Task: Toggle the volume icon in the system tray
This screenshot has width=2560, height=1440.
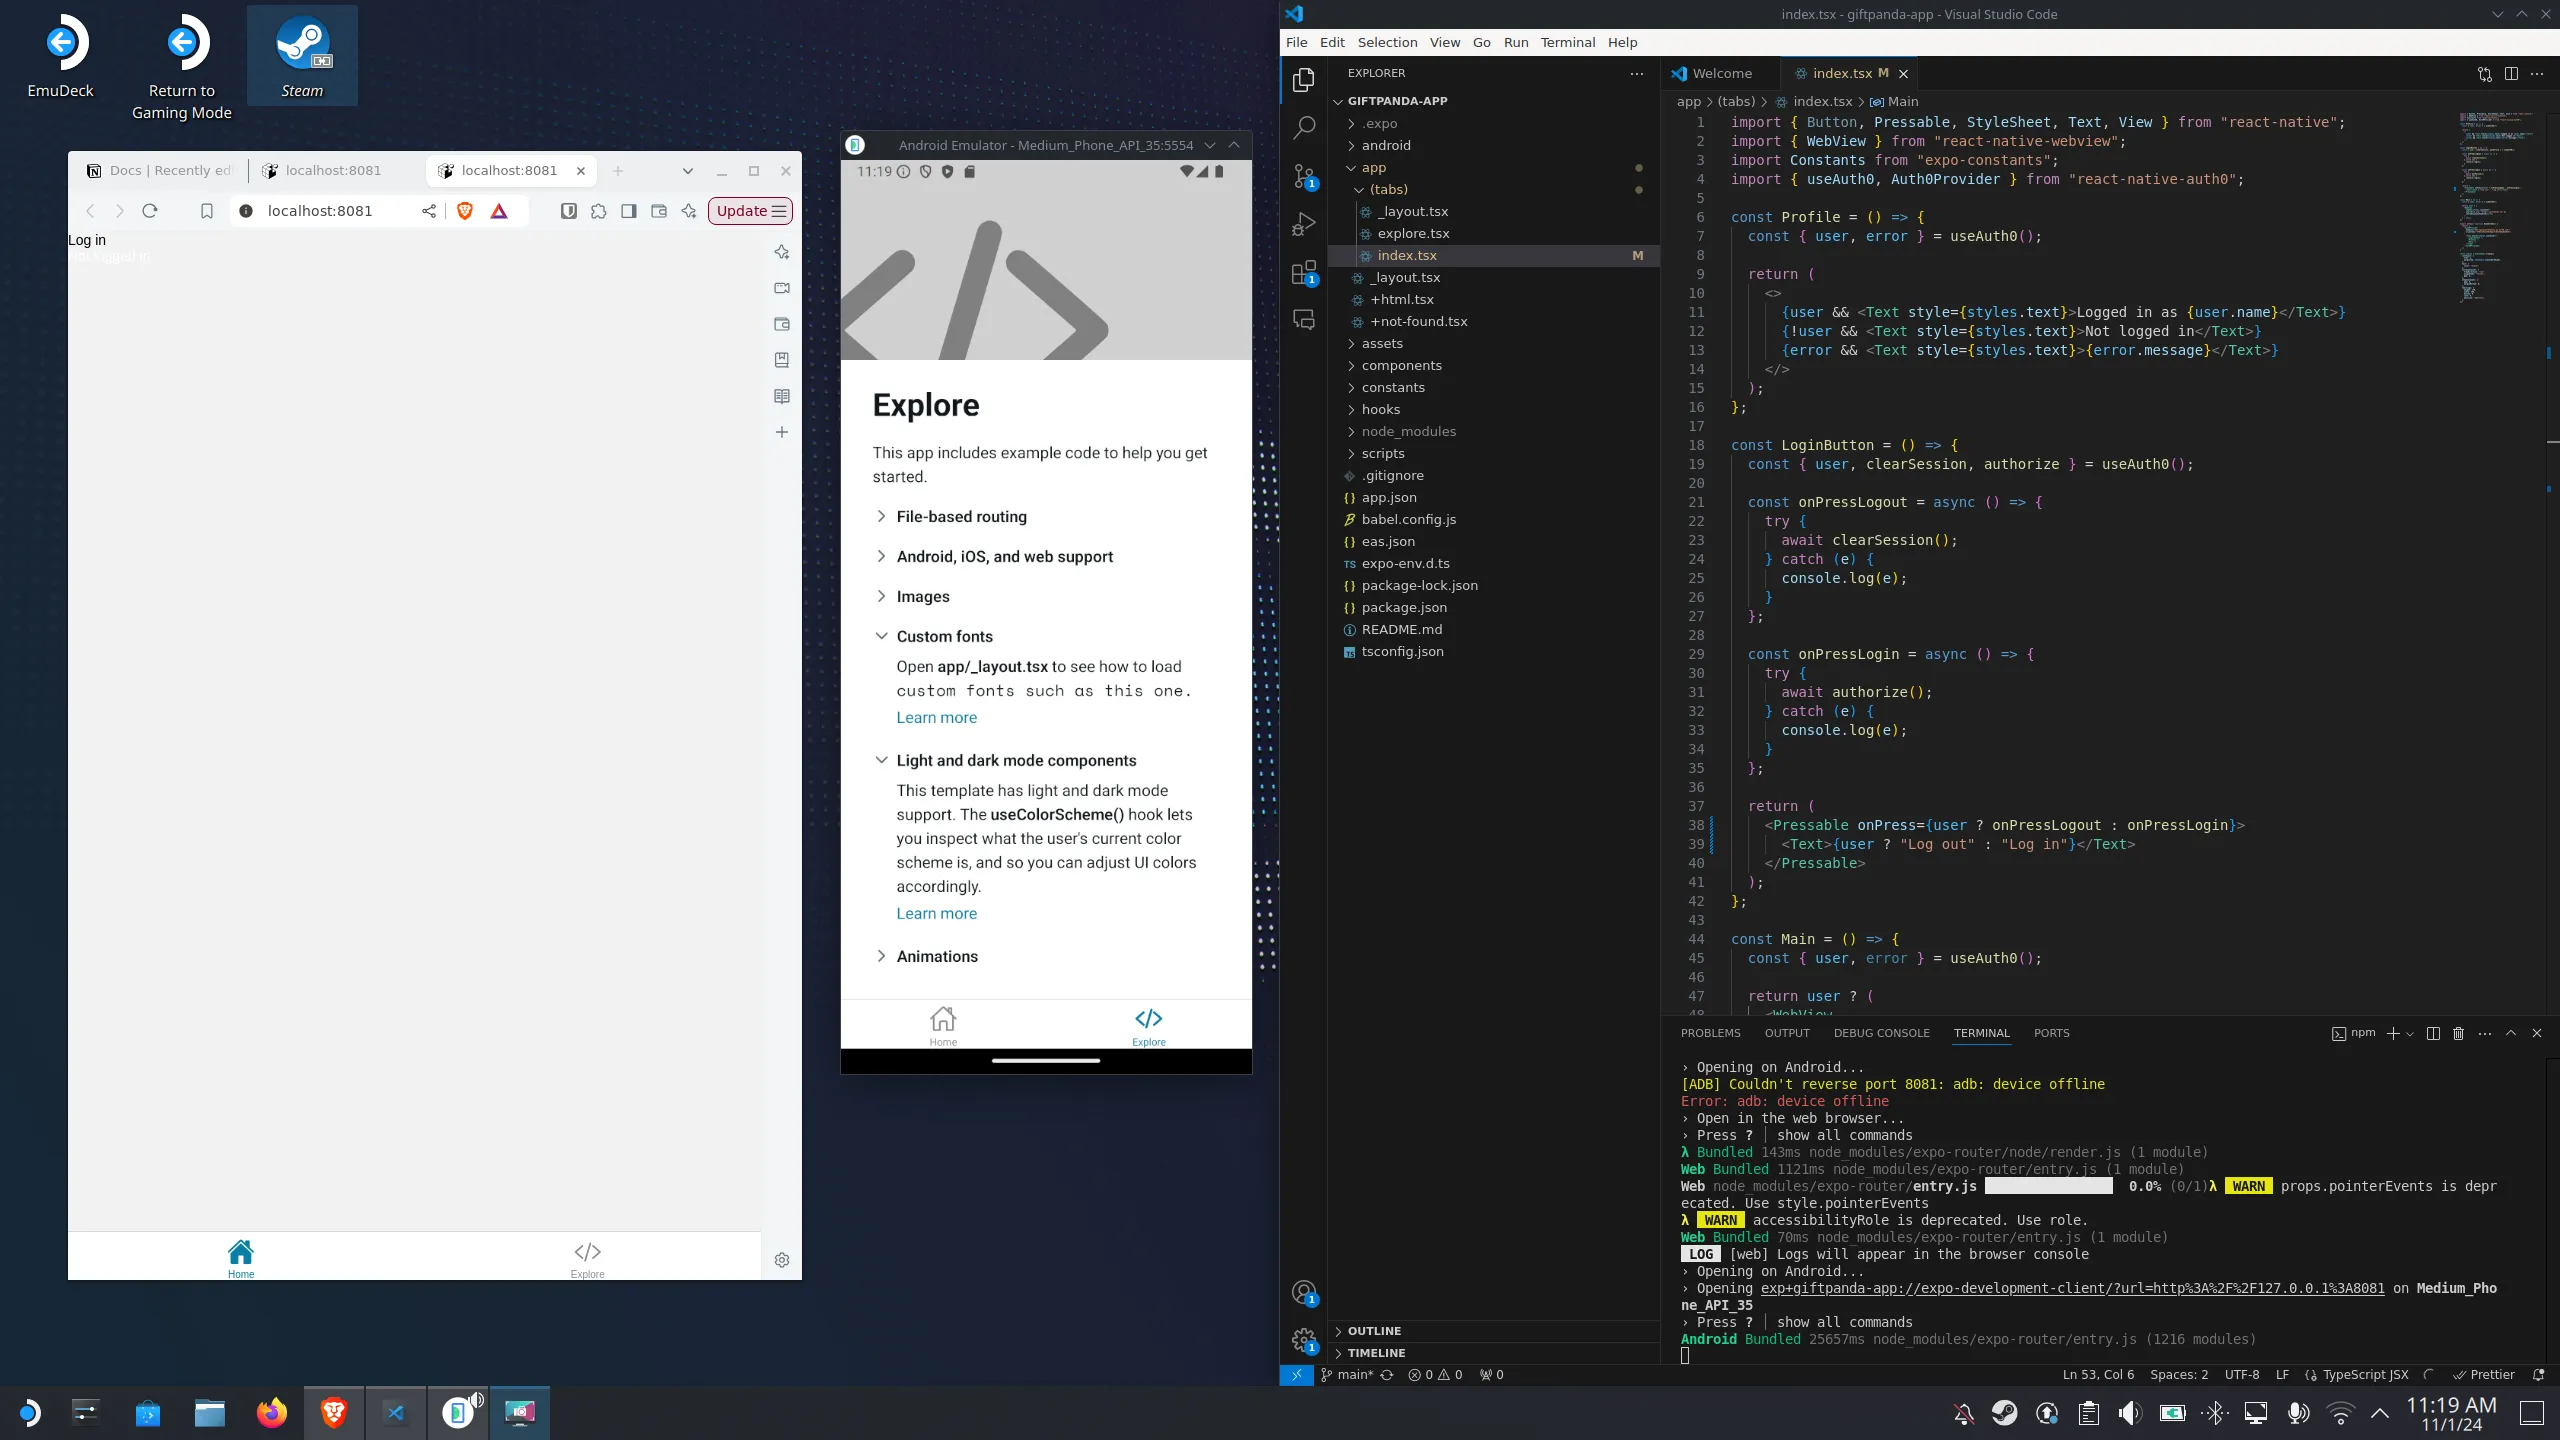Action: click(x=2130, y=1412)
